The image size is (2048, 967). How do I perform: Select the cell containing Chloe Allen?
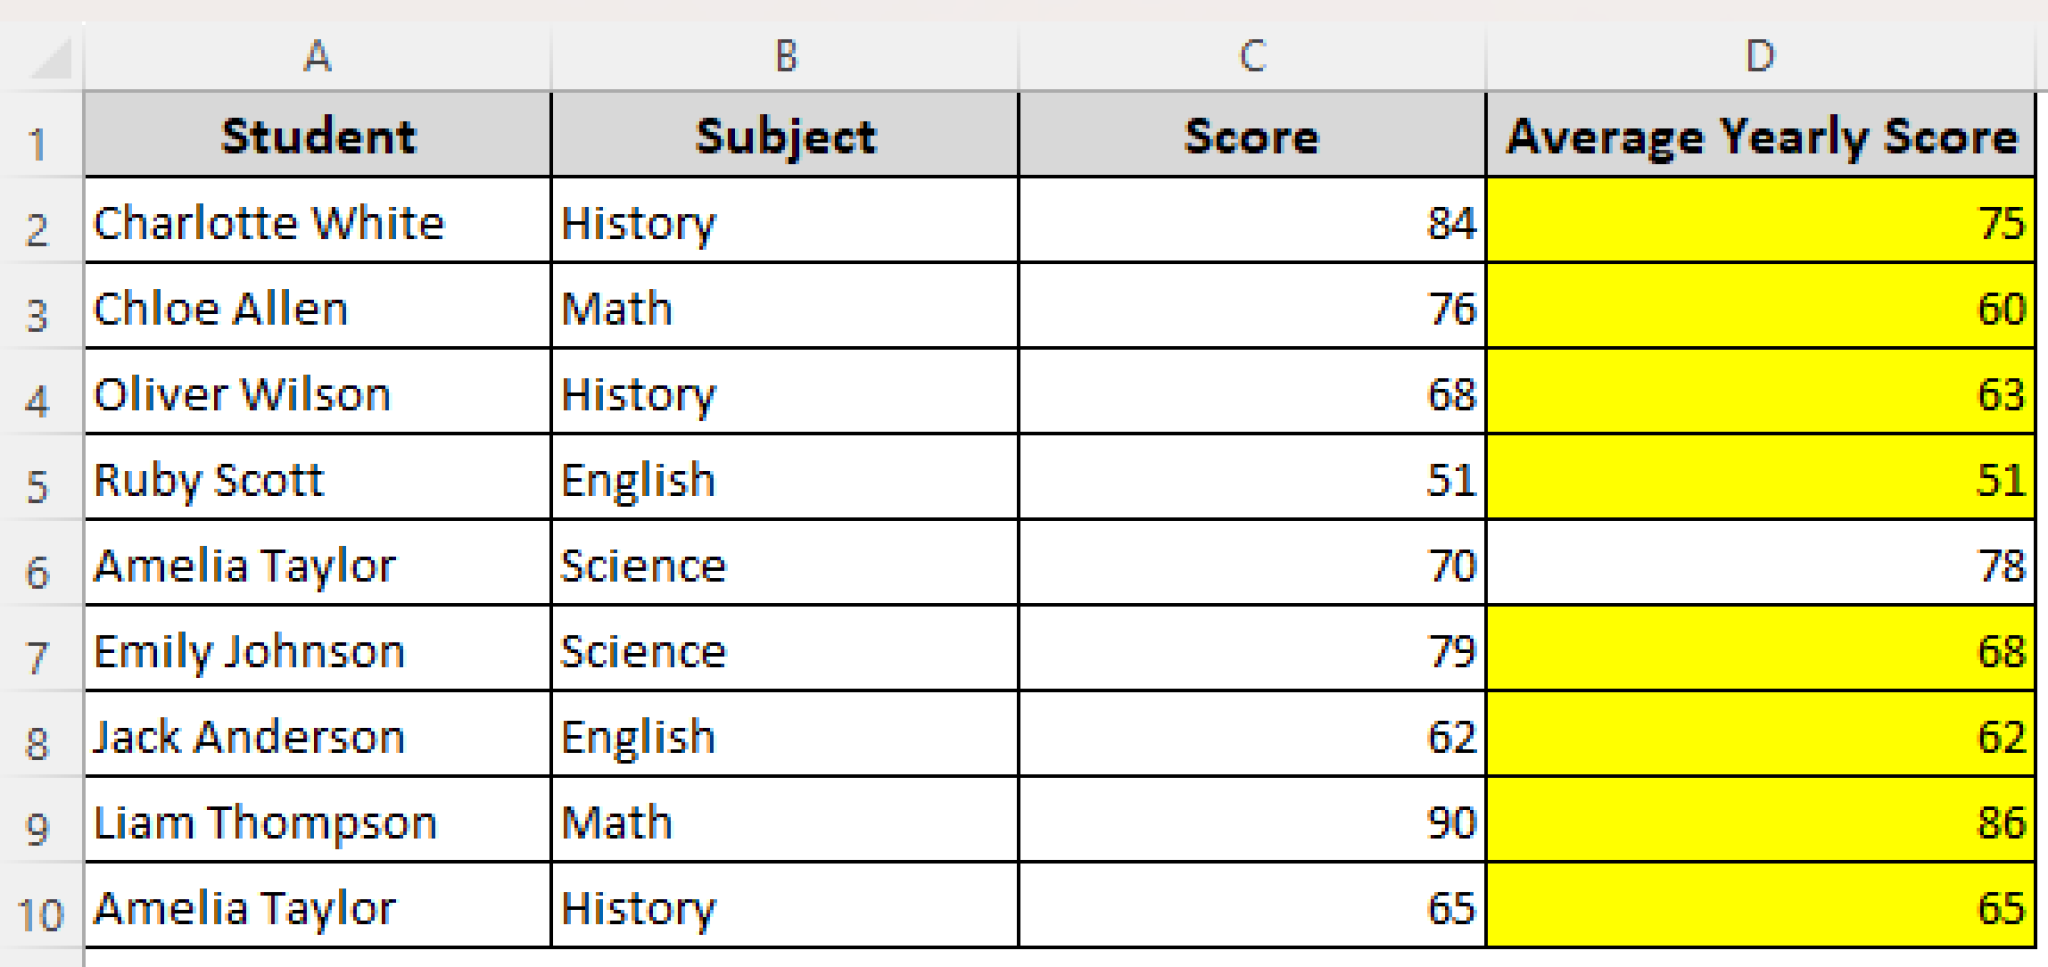316,308
